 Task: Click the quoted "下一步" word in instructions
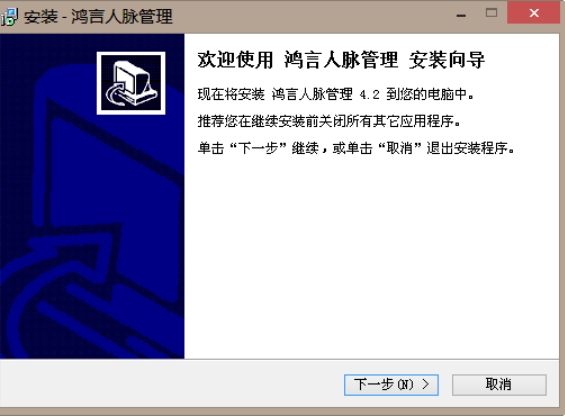point(258,148)
